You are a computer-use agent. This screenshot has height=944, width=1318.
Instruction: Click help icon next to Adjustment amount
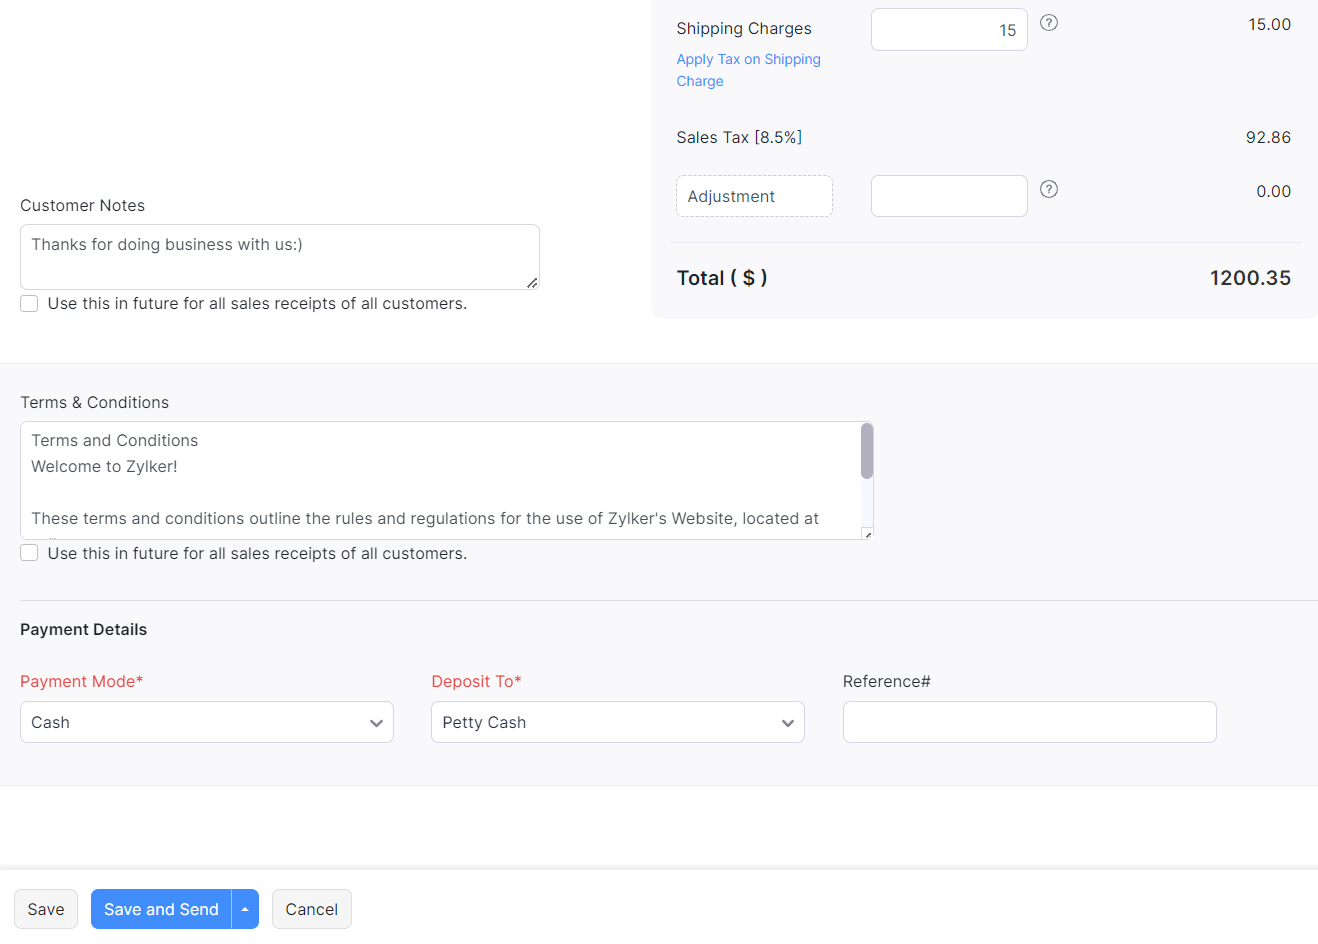(x=1048, y=189)
